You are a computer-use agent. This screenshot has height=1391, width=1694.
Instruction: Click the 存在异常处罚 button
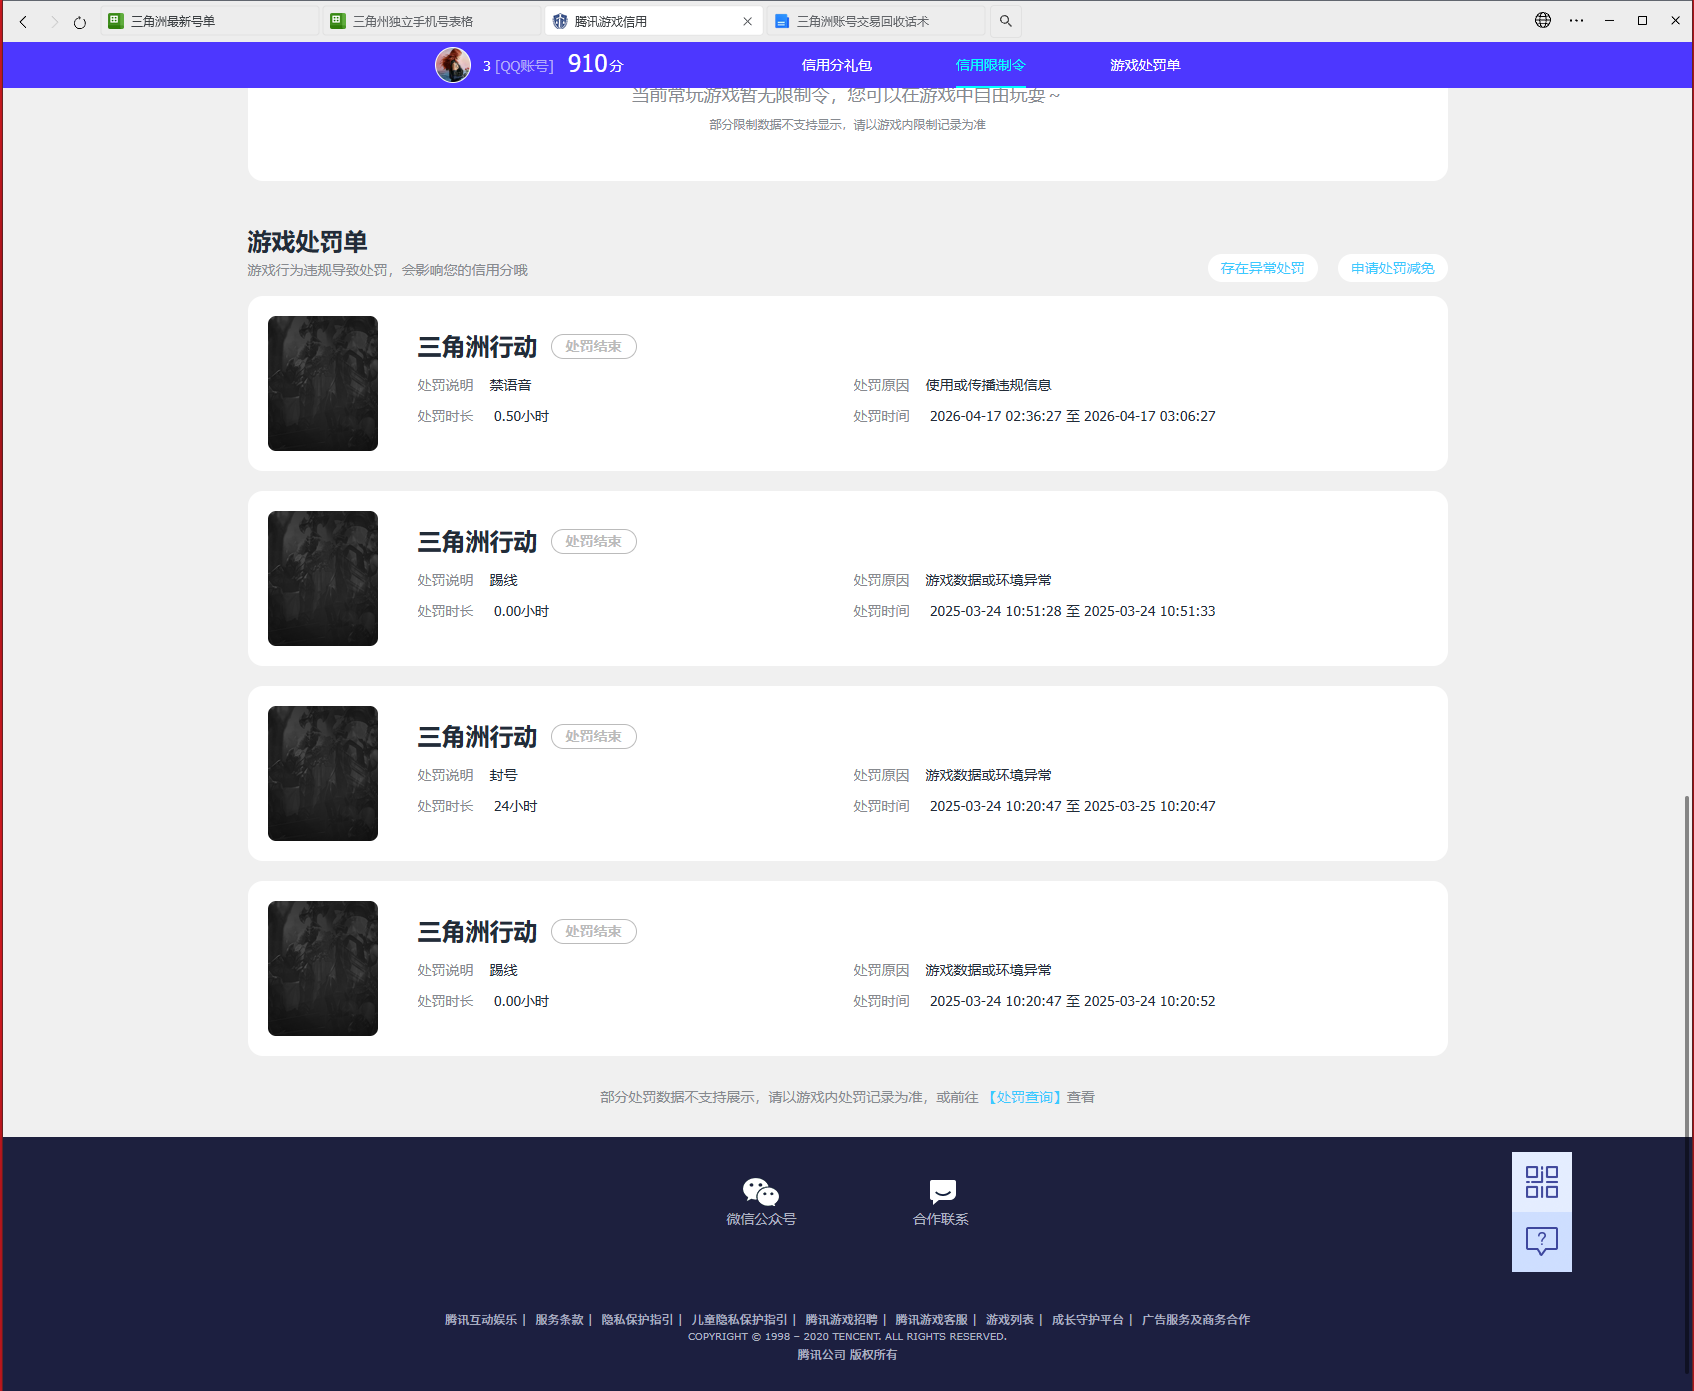(1262, 268)
